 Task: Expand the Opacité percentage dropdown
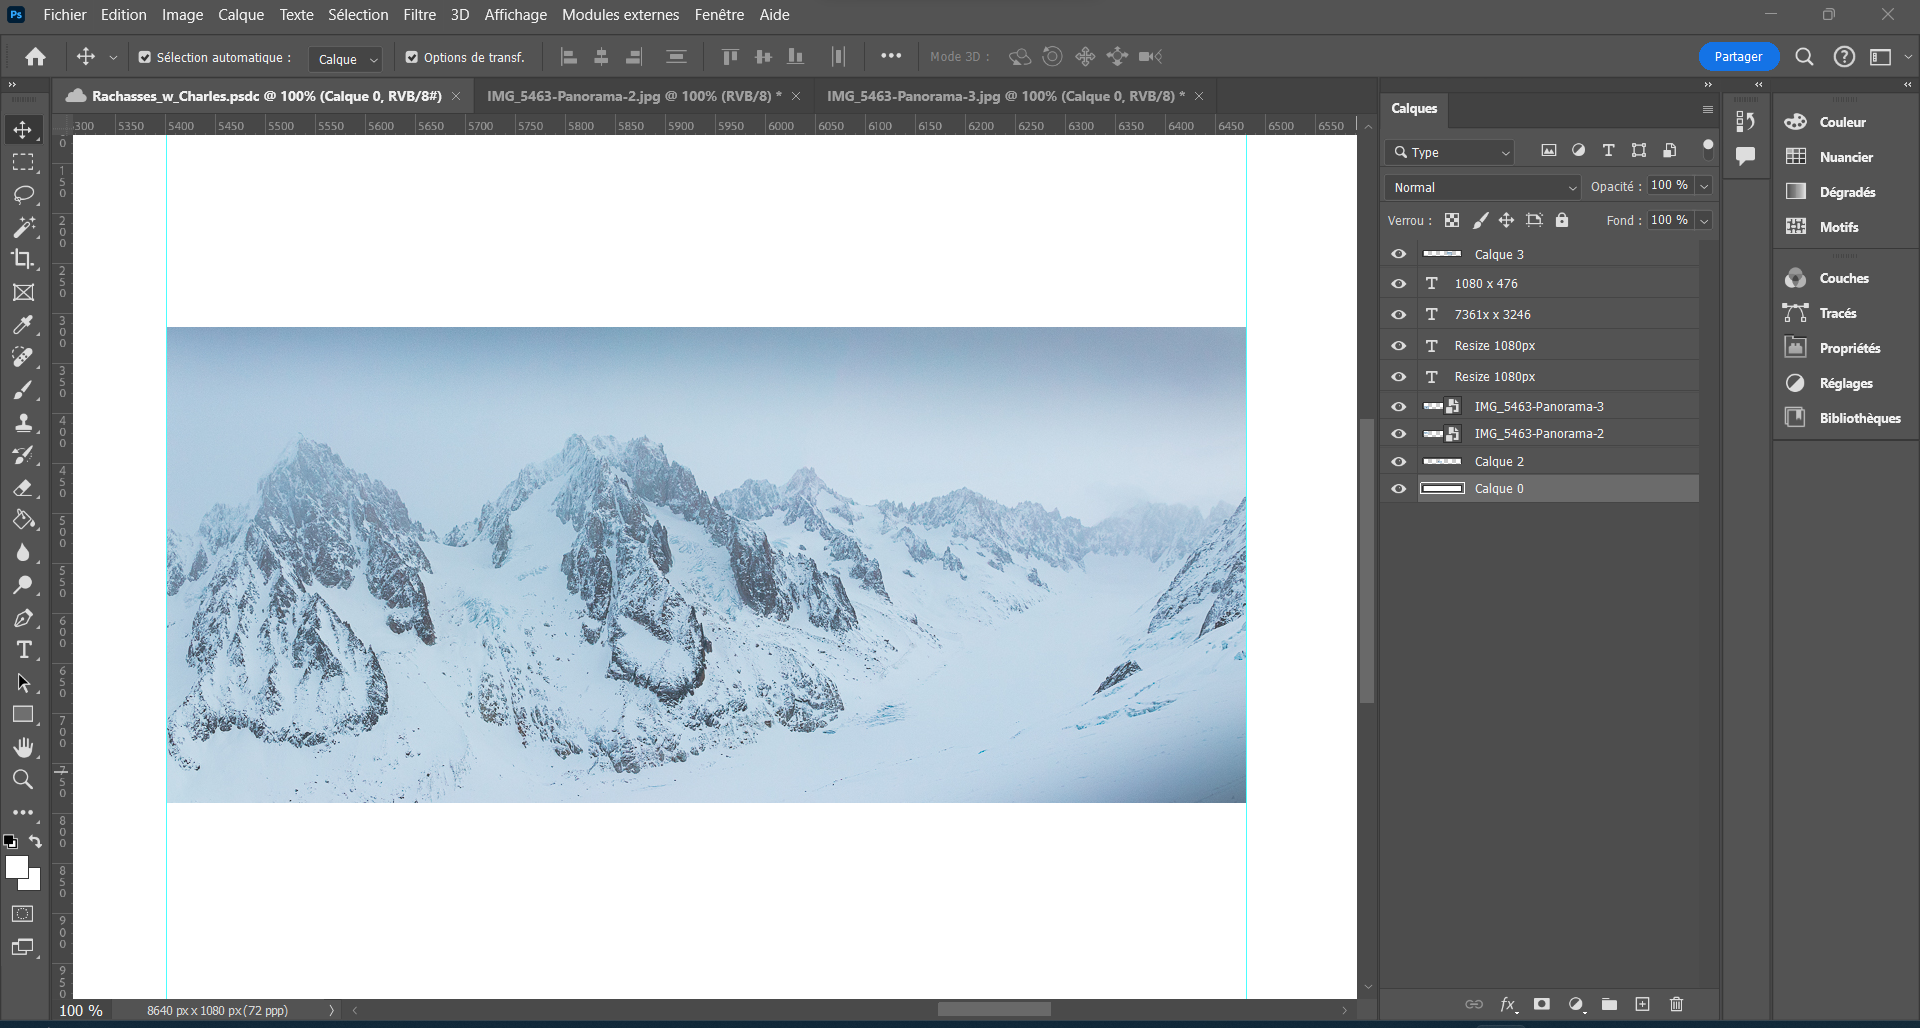(1703, 185)
